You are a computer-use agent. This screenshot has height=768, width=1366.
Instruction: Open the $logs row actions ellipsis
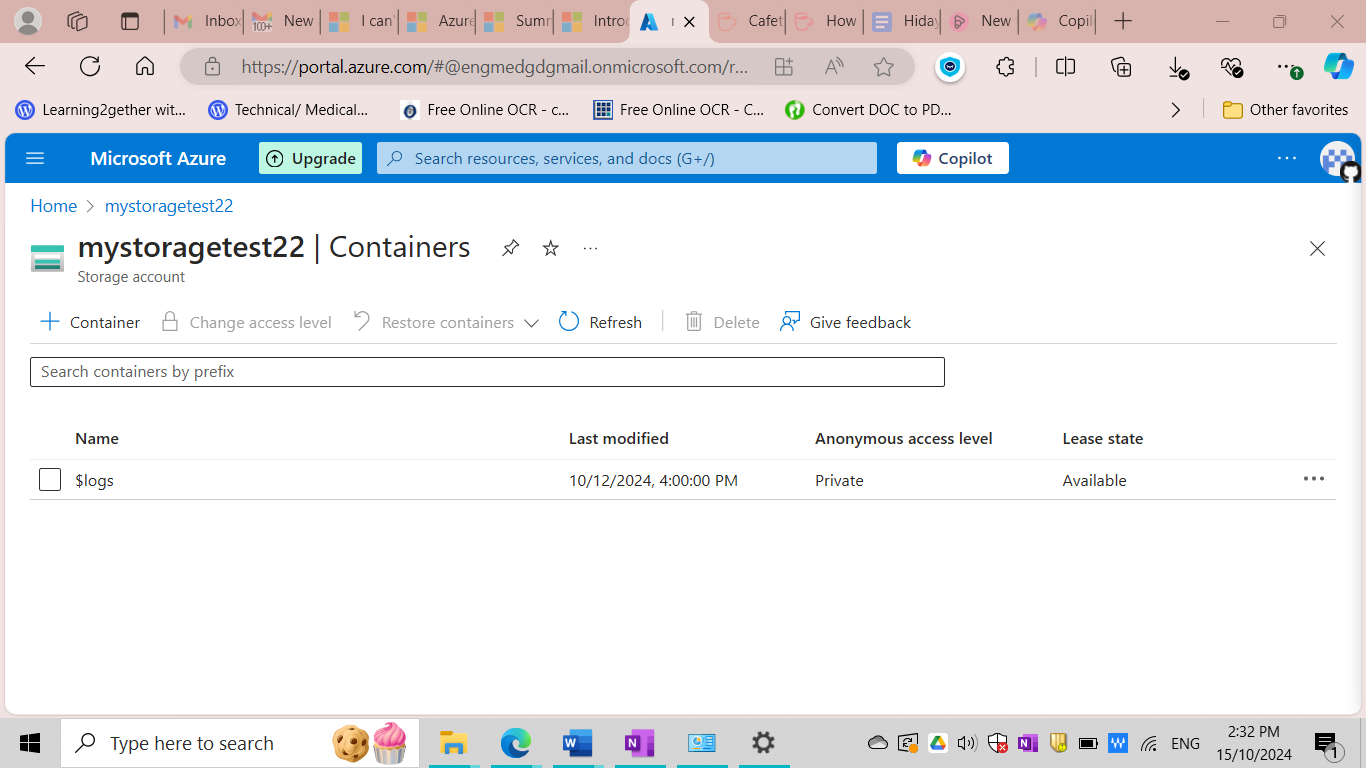pos(1313,479)
